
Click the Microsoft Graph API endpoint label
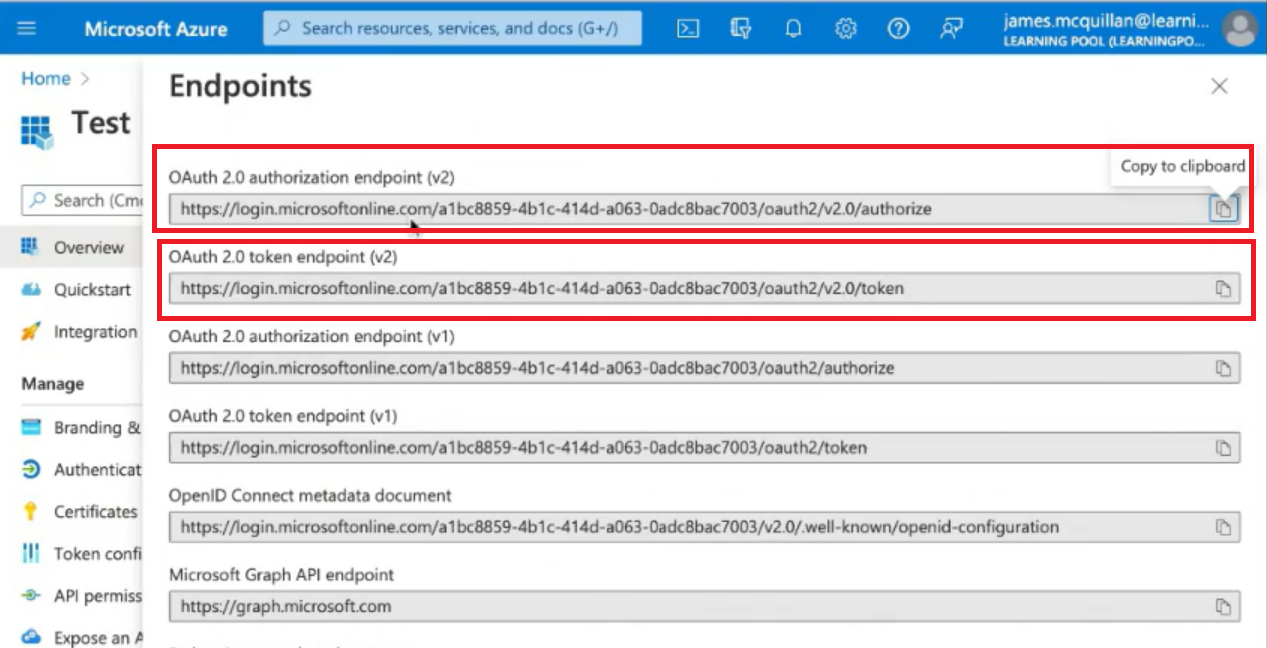282,575
